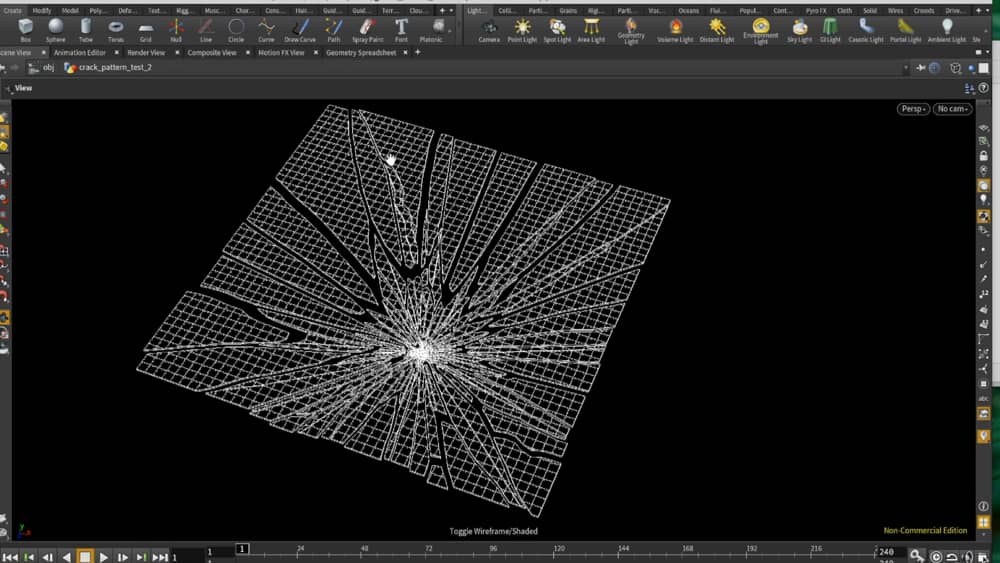Switch to the Animation Editor pane tab
1000x563 pixels.
(80, 52)
